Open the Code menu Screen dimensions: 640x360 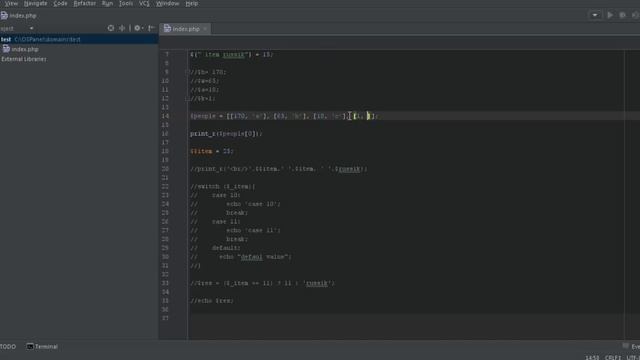[60, 3]
